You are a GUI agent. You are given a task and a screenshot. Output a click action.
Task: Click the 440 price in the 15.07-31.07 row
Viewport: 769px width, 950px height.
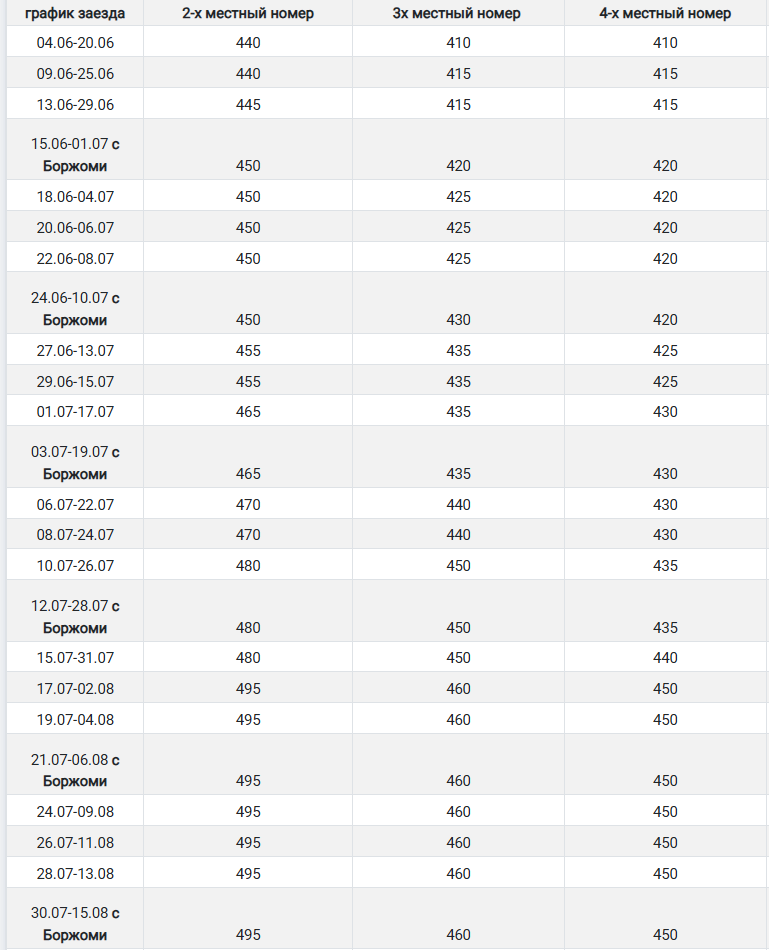point(665,658)
